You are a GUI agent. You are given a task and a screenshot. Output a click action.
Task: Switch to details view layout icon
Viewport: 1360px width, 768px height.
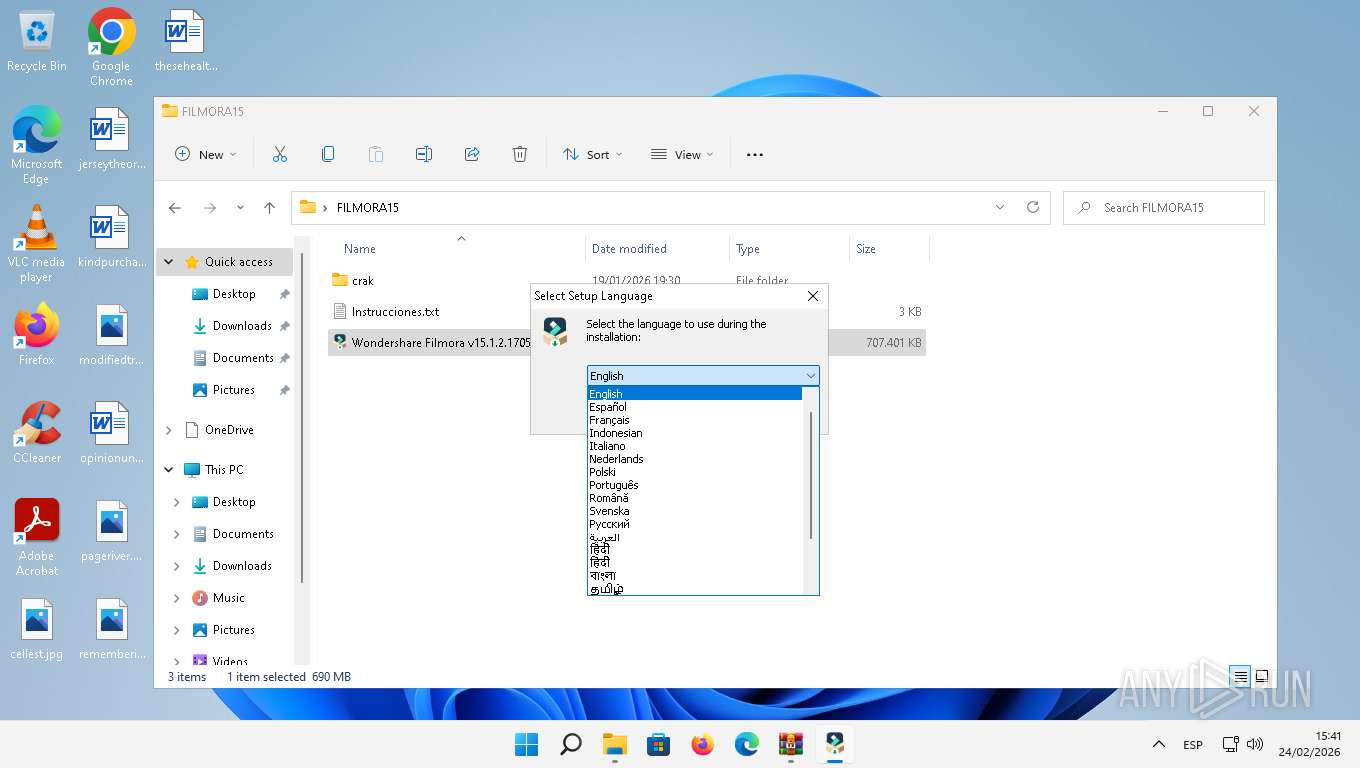pyautogui.click(x=1241, y=677)
